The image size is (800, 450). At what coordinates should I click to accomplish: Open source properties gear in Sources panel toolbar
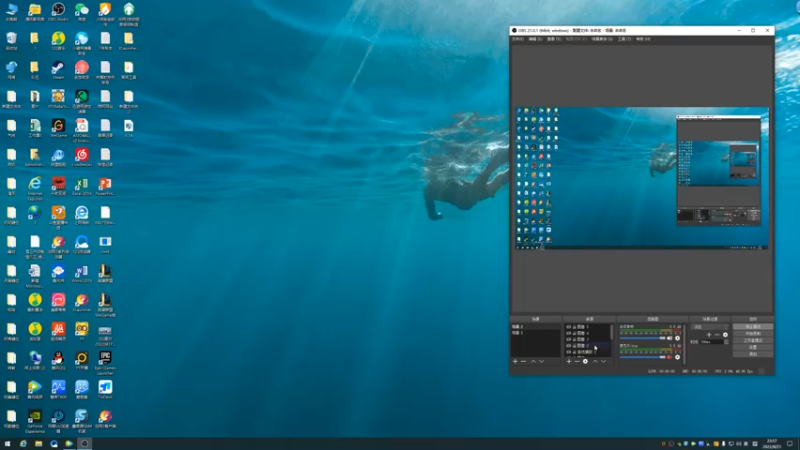tap(585, 361)
